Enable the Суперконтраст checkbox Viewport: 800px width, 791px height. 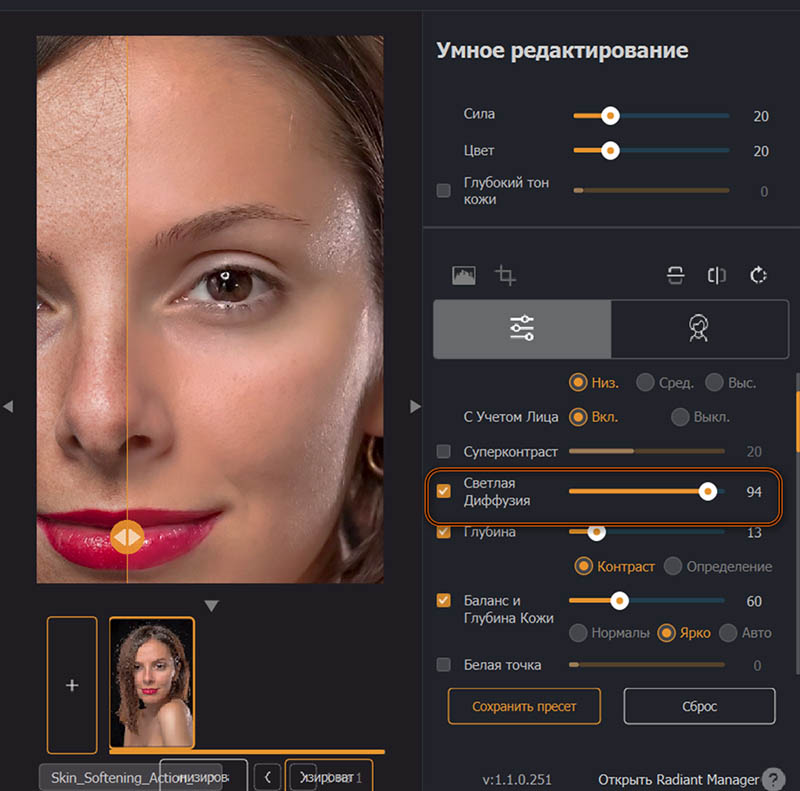[444, 451]
